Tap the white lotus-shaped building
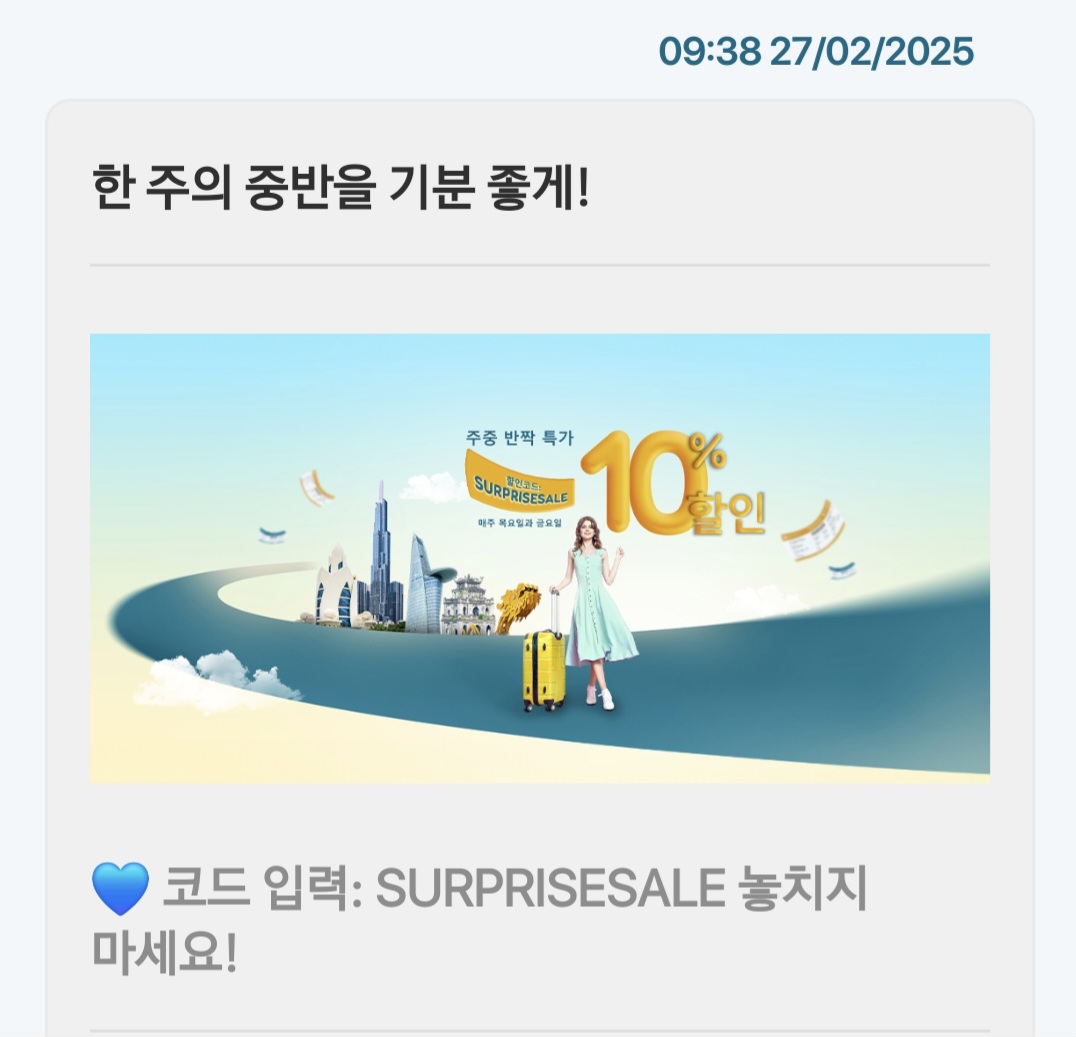The width and height of the screenshot is (1076, 1037). tap(335, 585)
